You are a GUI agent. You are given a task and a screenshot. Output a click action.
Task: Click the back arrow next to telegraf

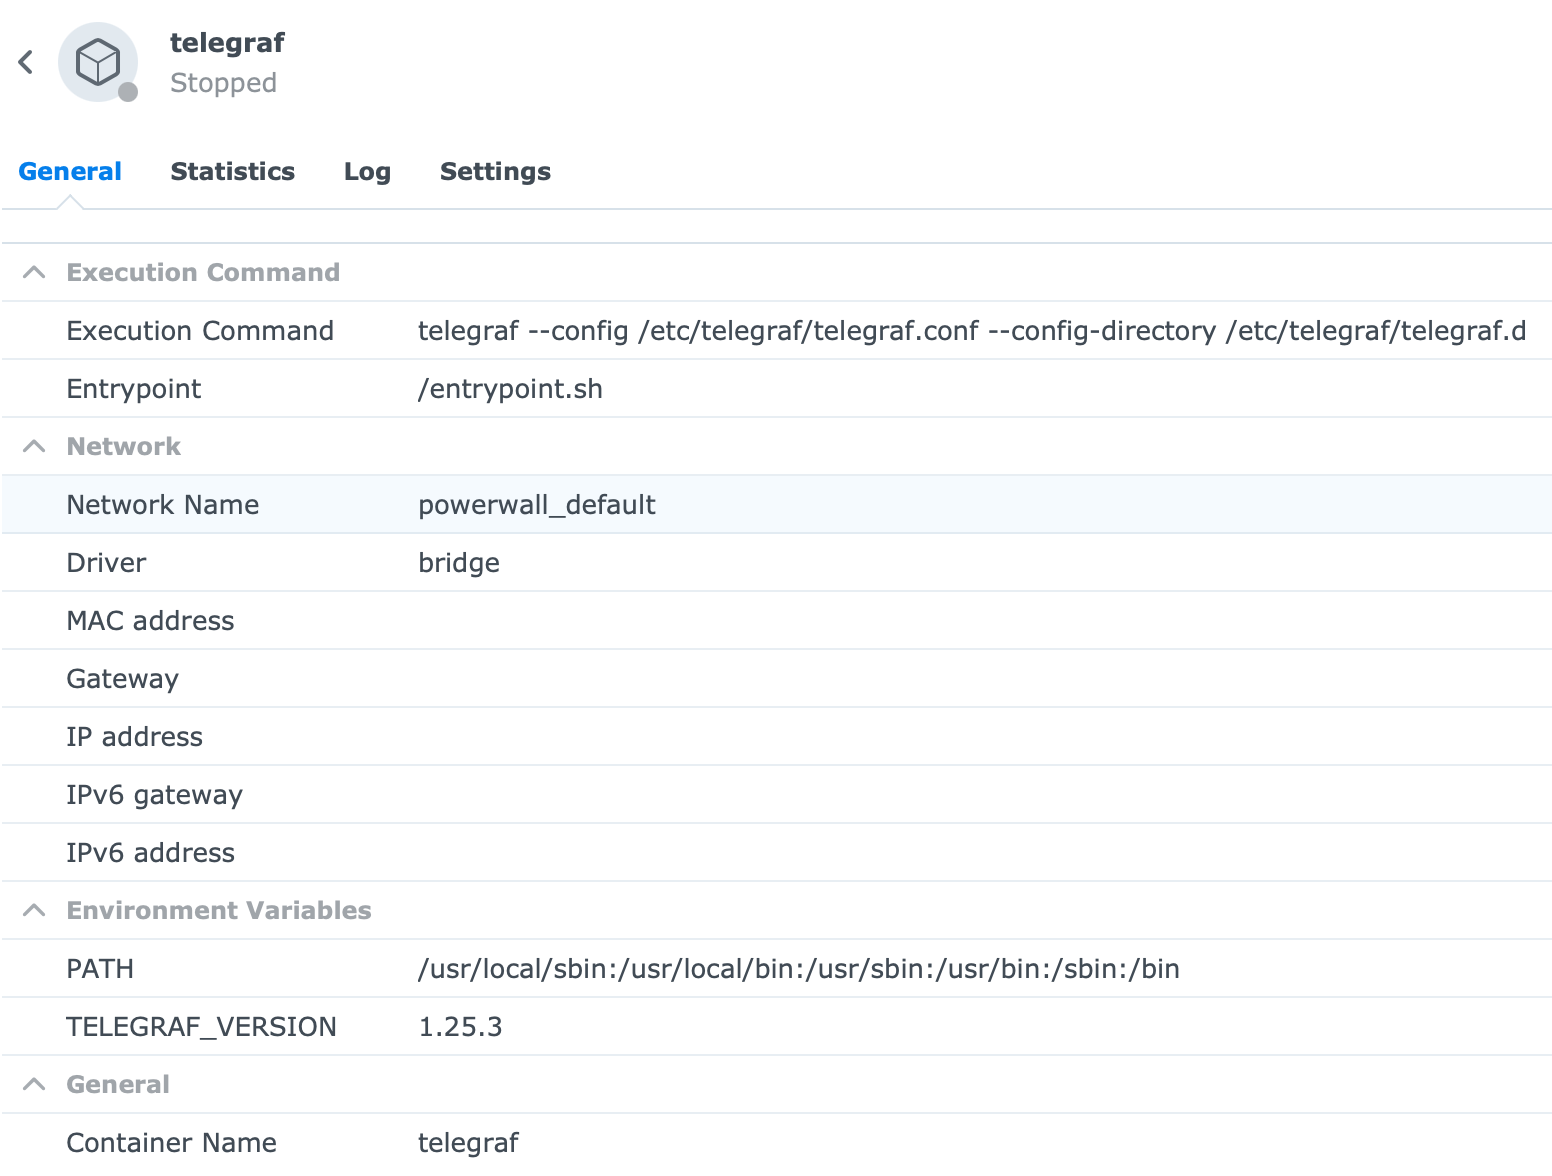pyautogui.click(x=25, y=62)
